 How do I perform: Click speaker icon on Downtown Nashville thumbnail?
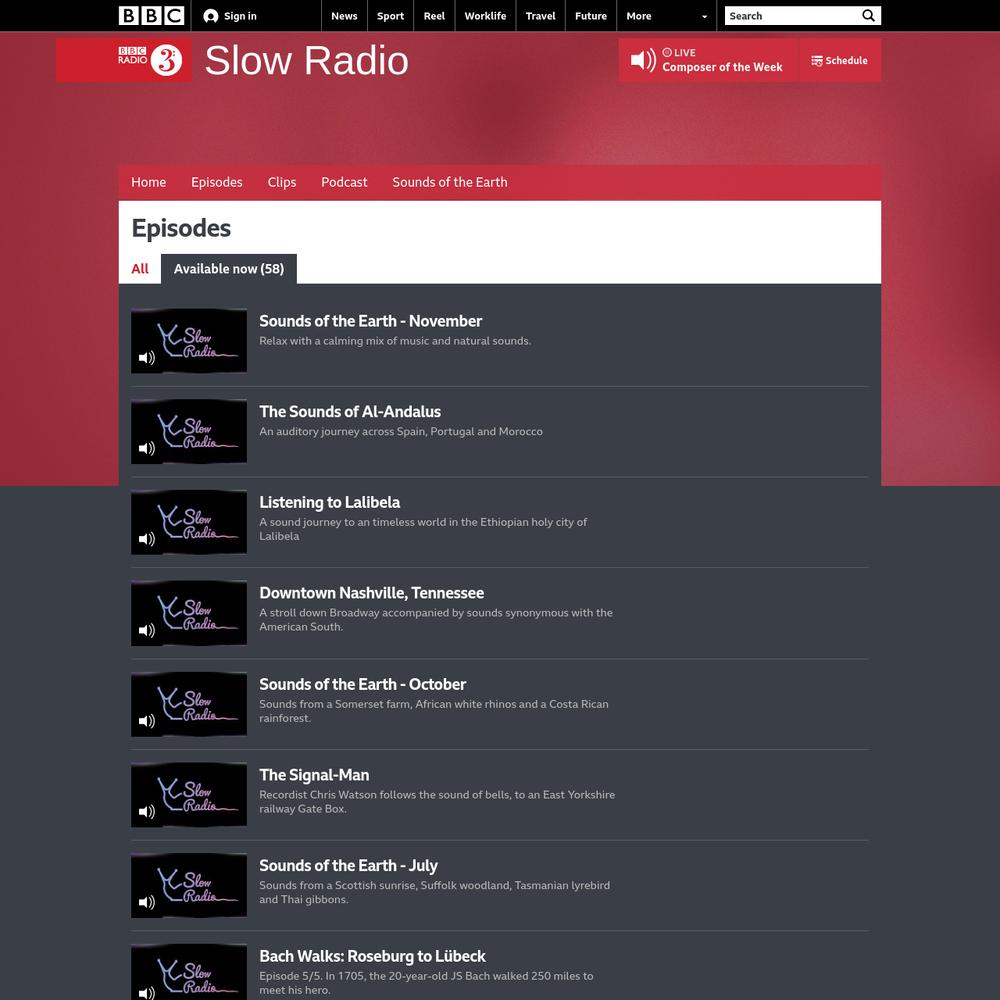(x=147, y=630)
